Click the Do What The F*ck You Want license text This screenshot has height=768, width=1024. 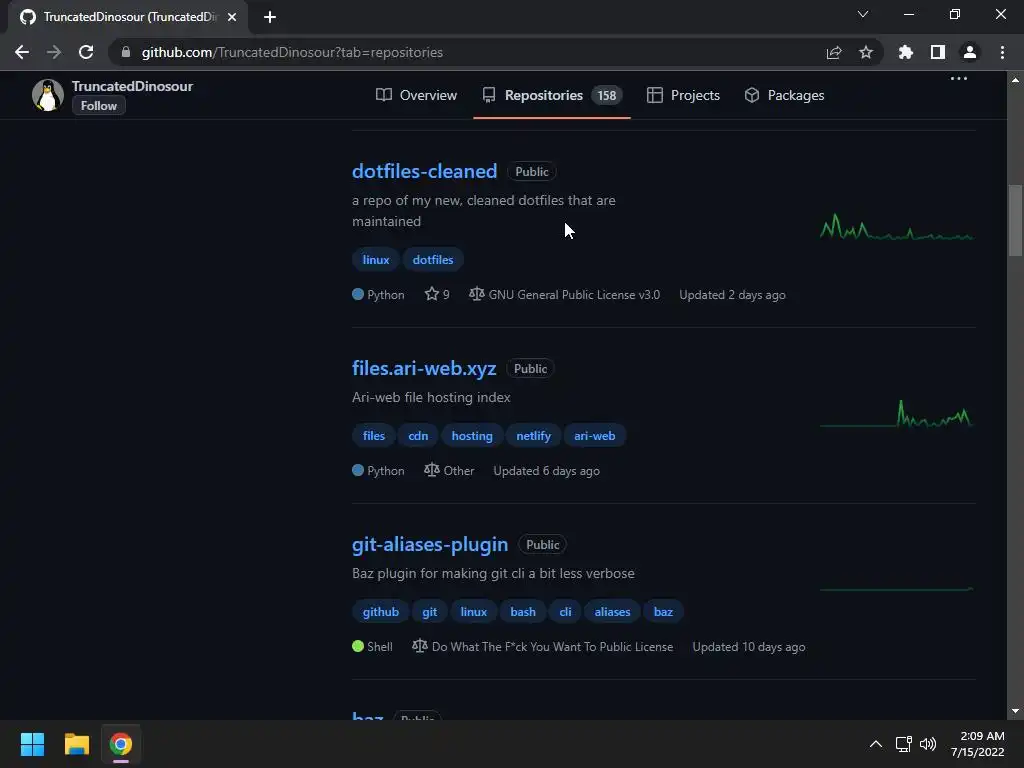point(552,647)
